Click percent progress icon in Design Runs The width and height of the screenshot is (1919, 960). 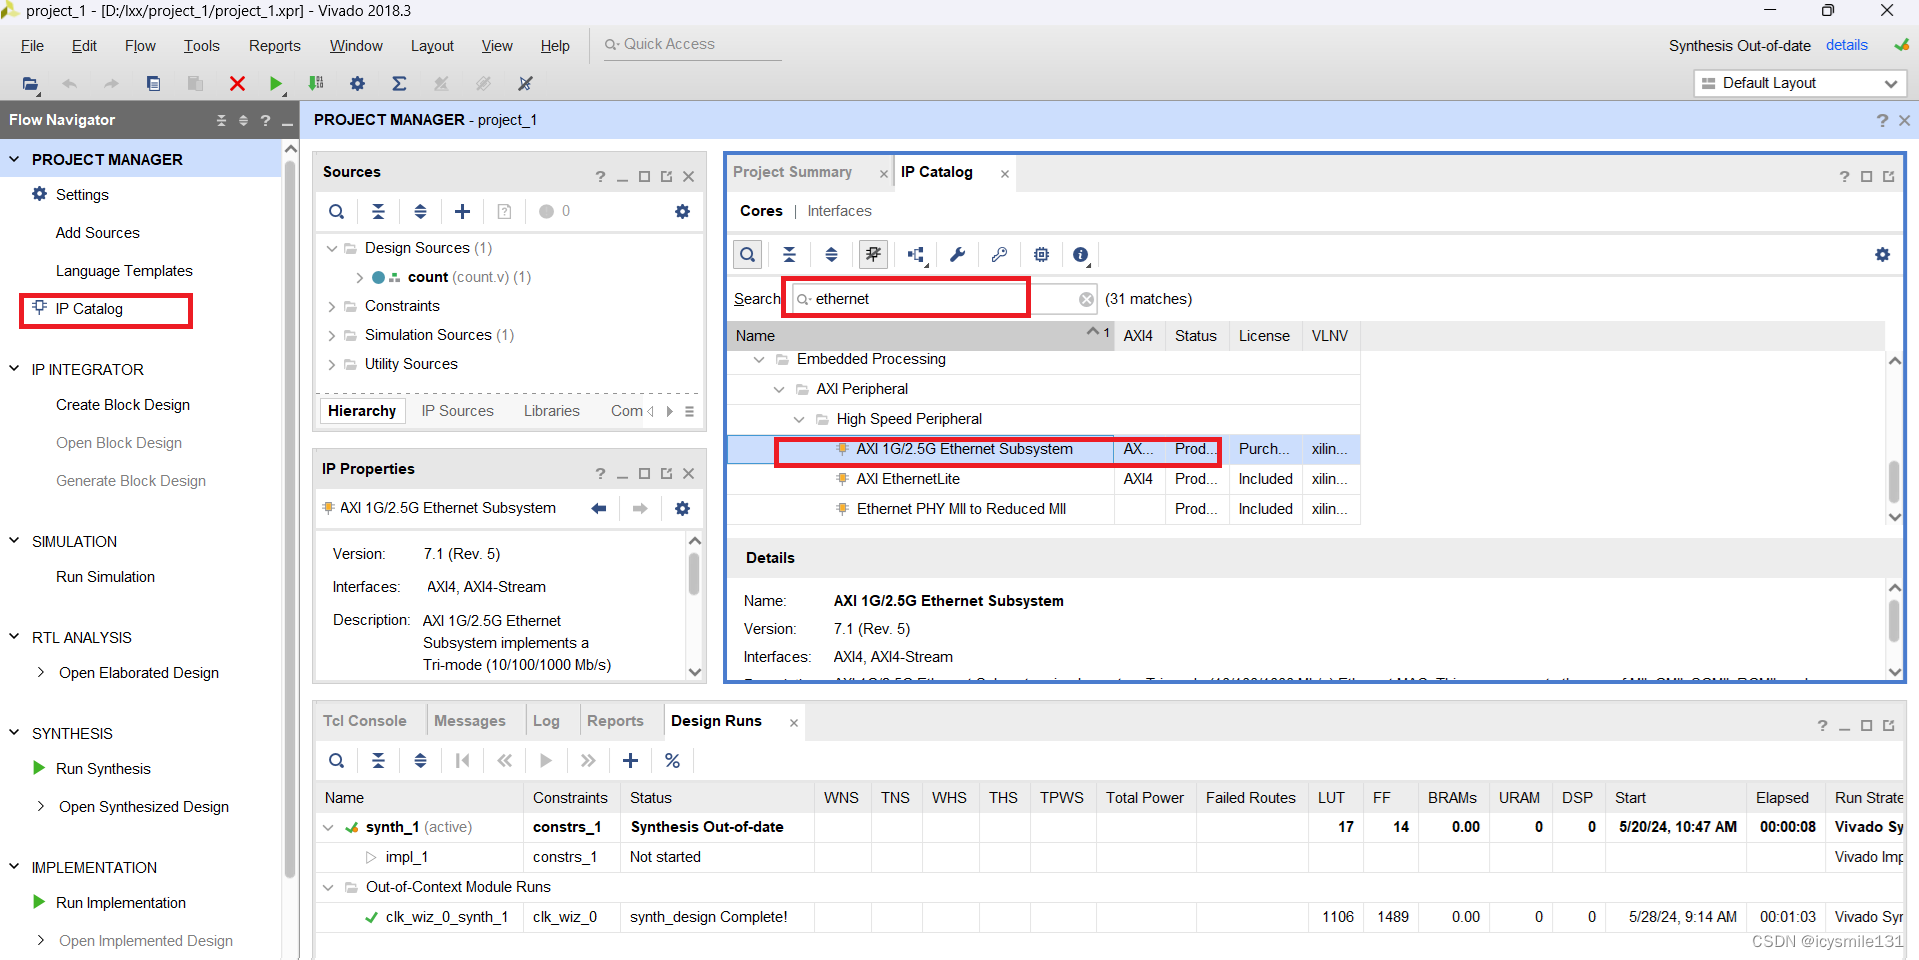coord(672,761)
